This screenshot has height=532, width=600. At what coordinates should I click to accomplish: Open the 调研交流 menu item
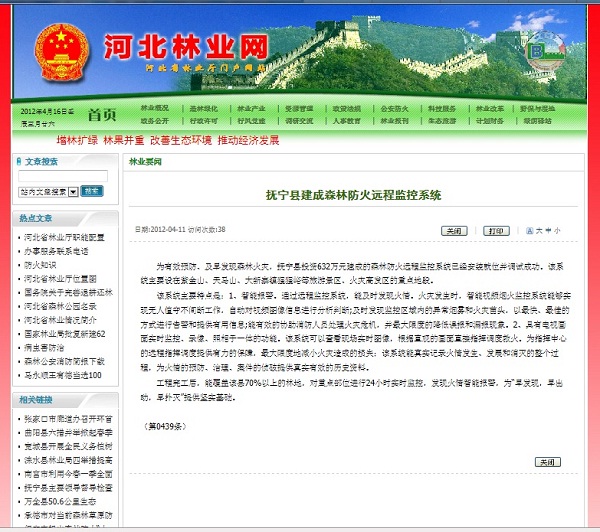[299, 121]
